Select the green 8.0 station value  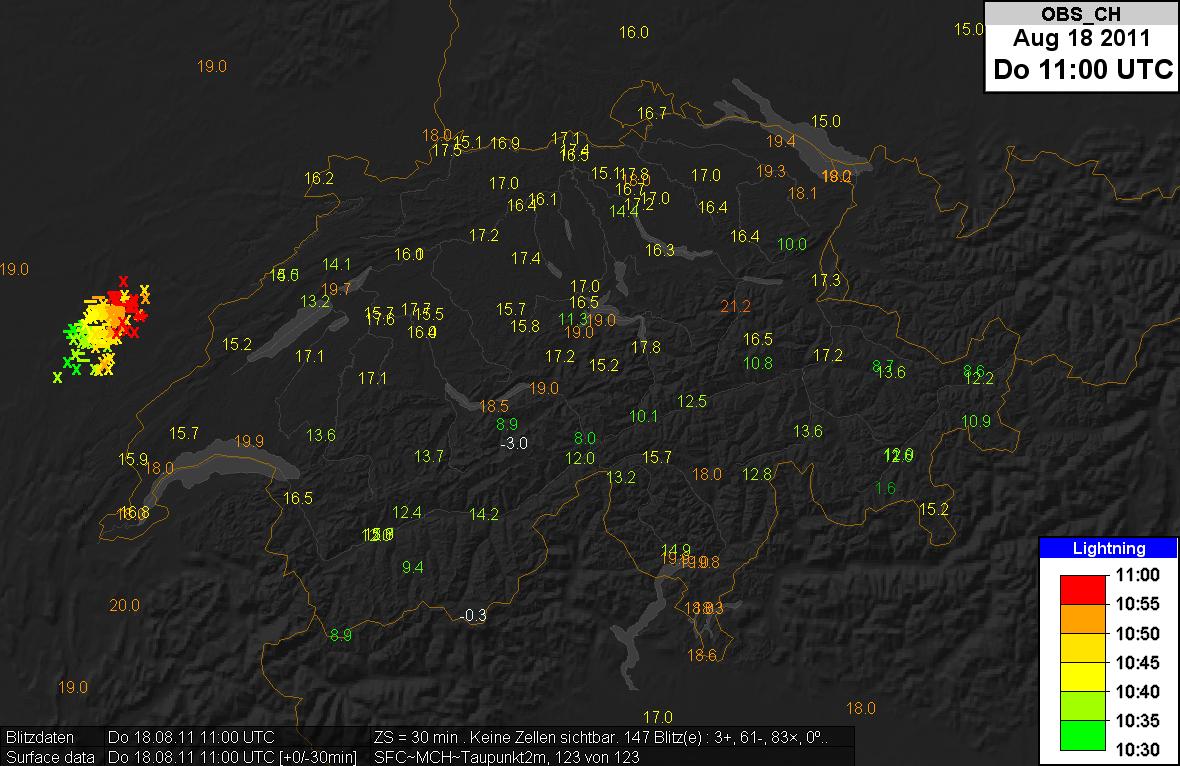pyautogui.click(x=585, y=438)
